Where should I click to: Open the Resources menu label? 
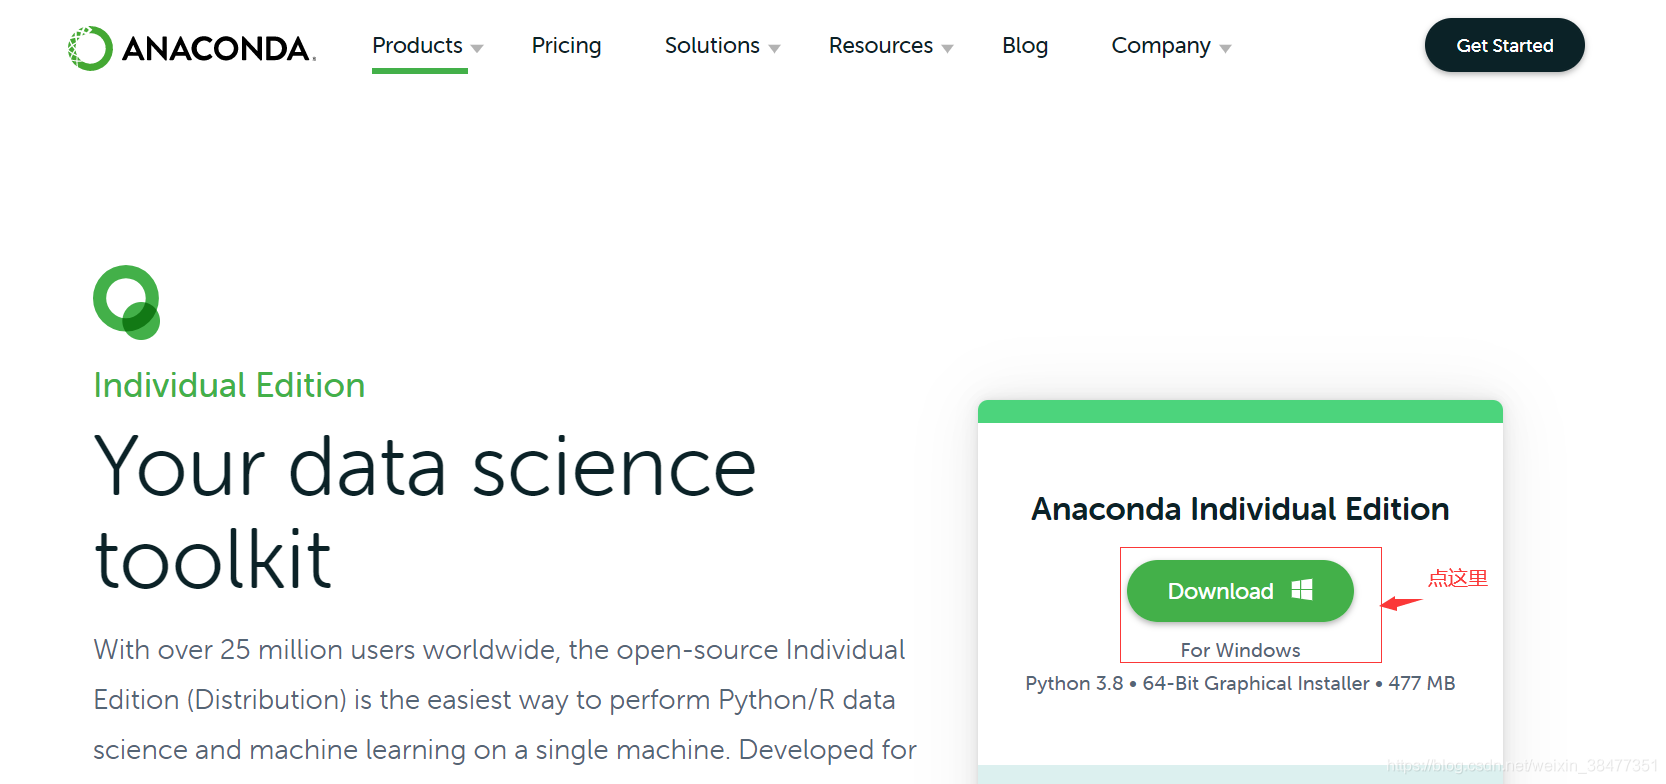point(880,46)
